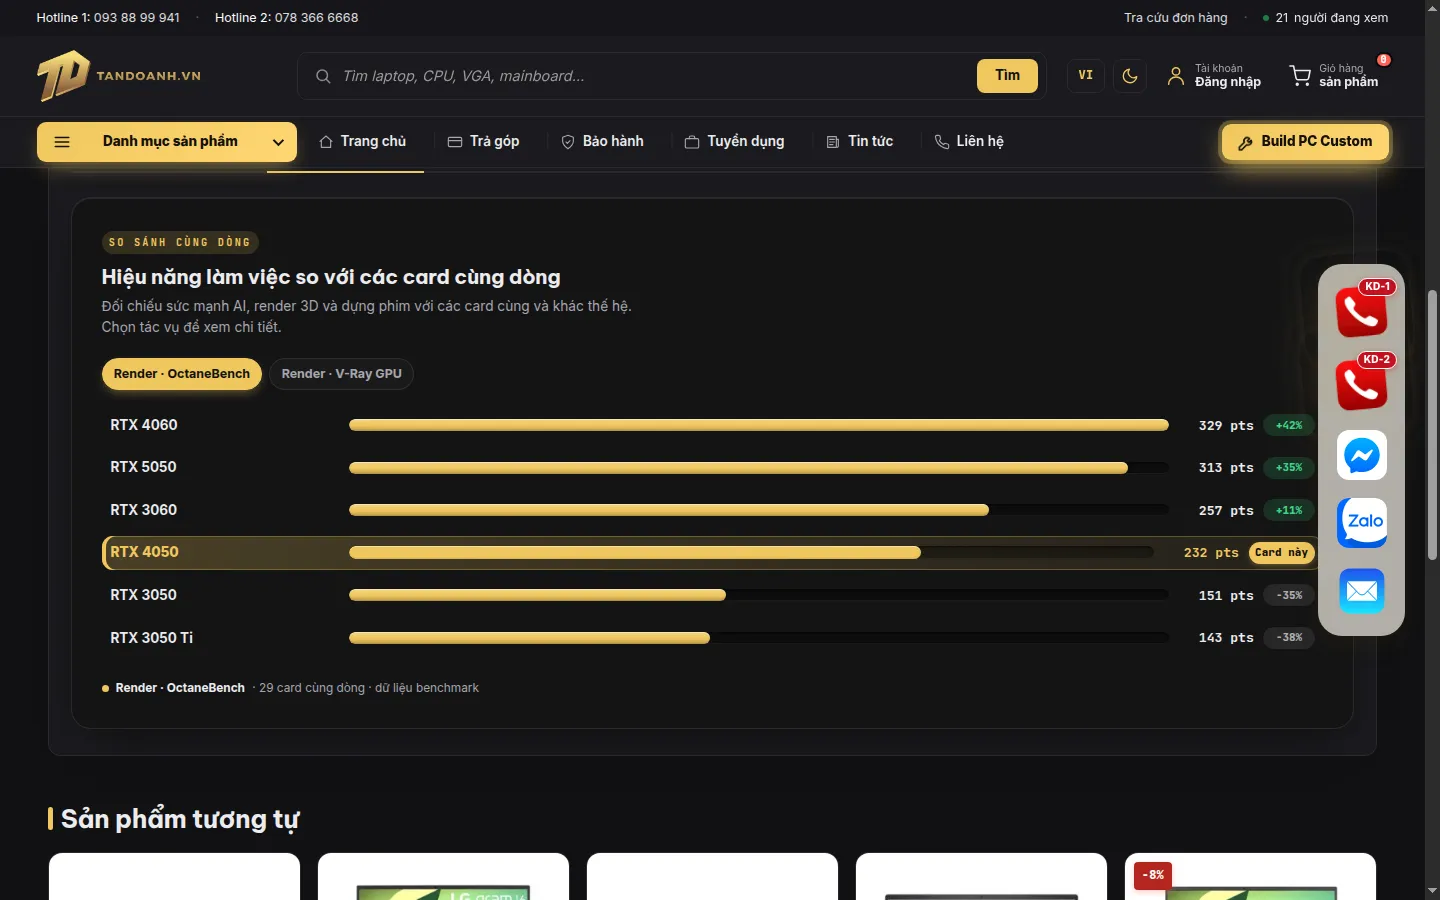
Task: Click the Tìm search button
Action: point(1008,76)
